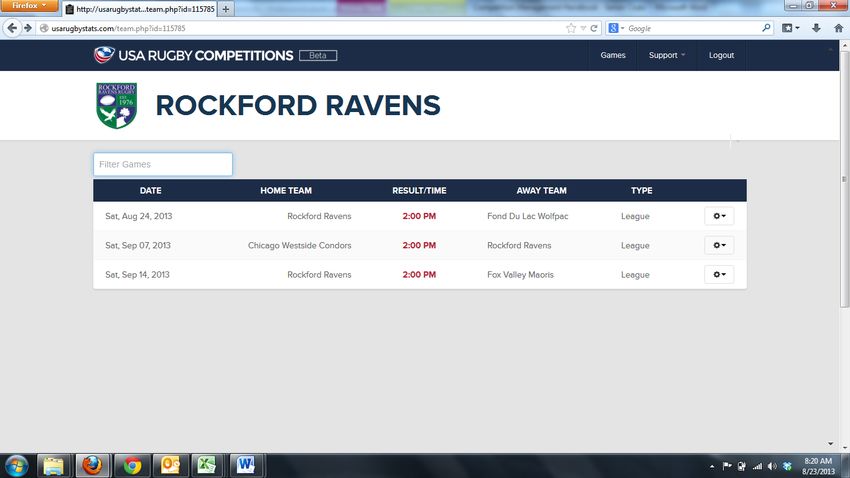Open Word from the taskbar
Image resolution: width=850 pixels, height=478 pixels.
(245, 466)
